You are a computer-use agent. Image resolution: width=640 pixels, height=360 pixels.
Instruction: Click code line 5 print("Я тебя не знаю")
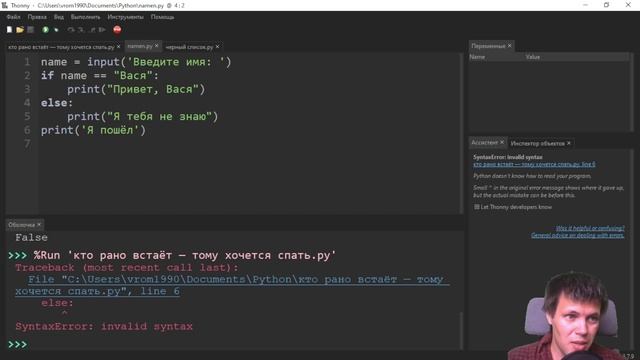pos(143,116)
